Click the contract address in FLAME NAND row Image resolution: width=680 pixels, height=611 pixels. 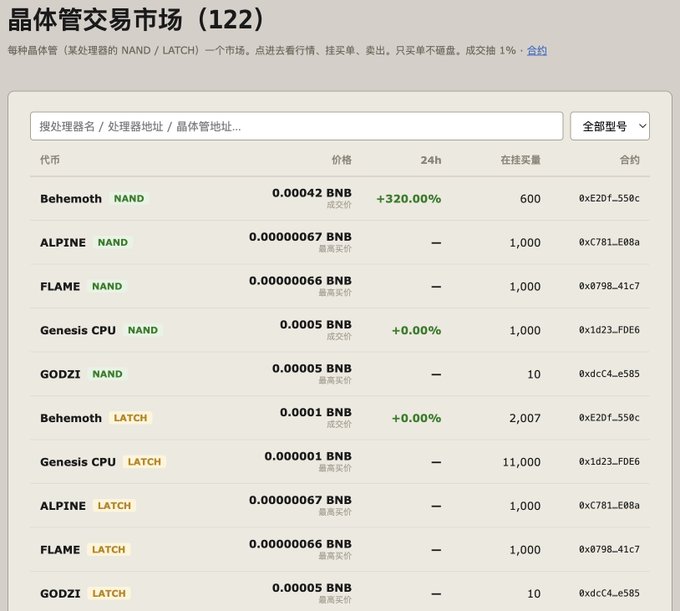click(609, 286)
